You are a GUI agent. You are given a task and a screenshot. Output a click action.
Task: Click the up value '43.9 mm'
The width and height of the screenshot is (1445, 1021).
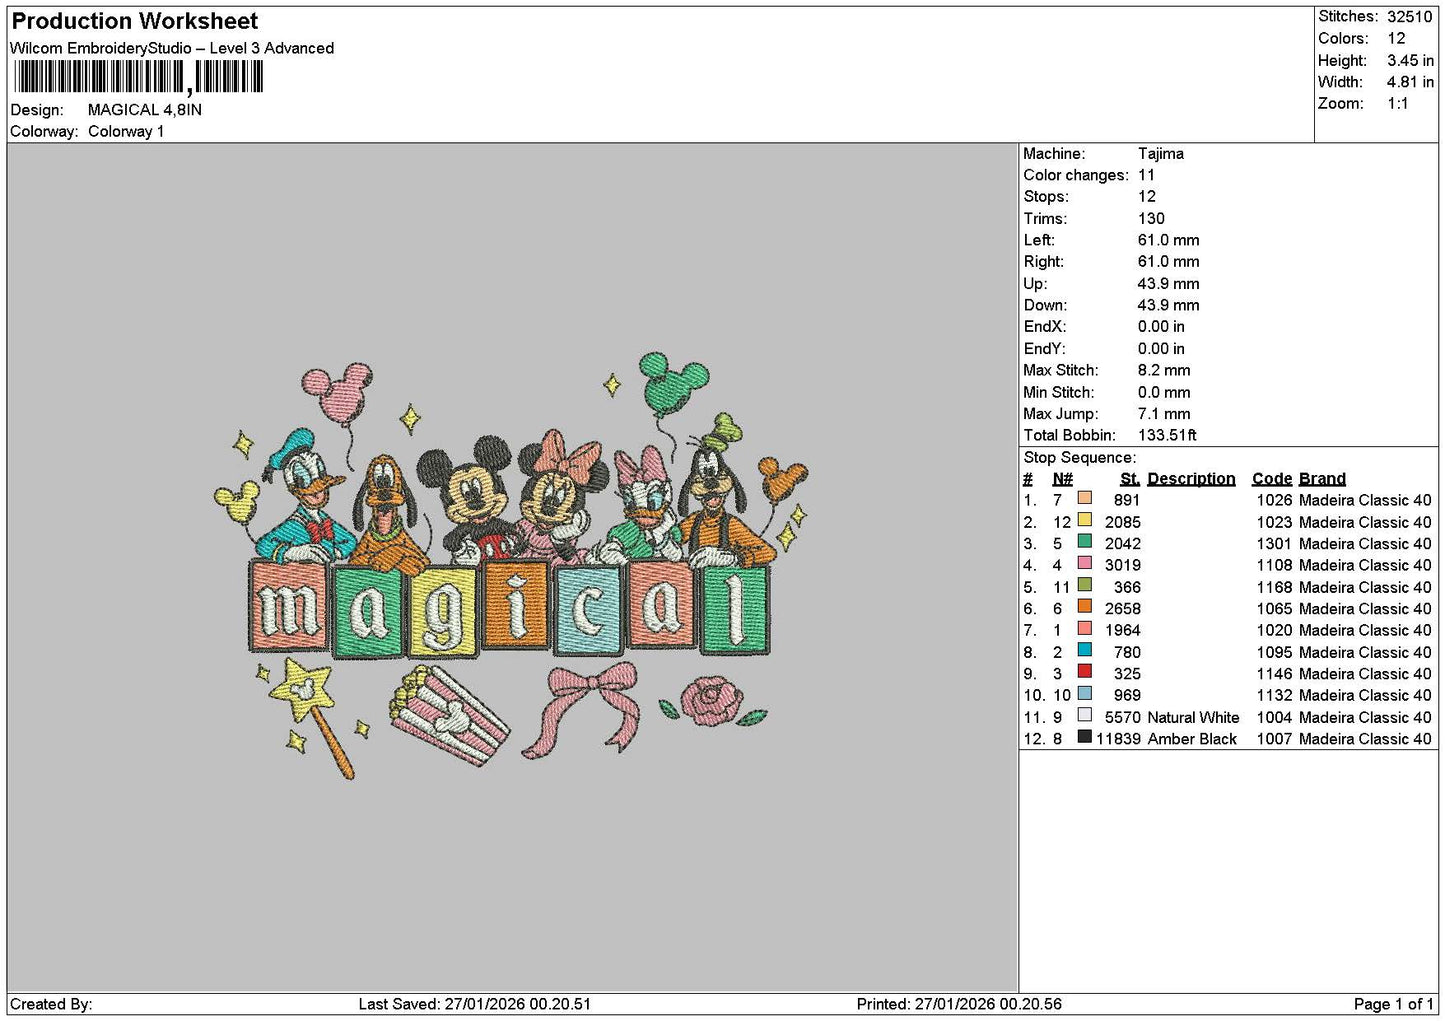point(1168,284)
